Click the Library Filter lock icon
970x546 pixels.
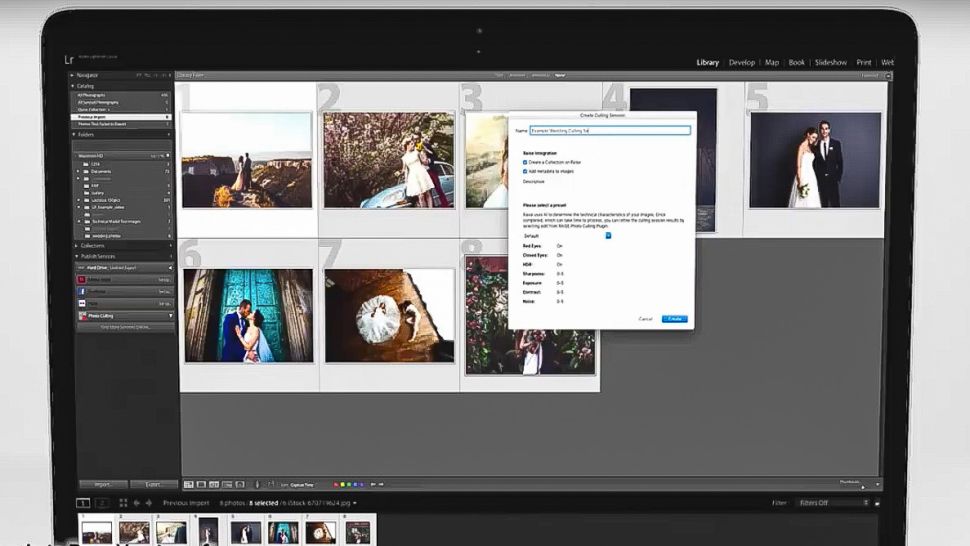[x=888, y=75]
